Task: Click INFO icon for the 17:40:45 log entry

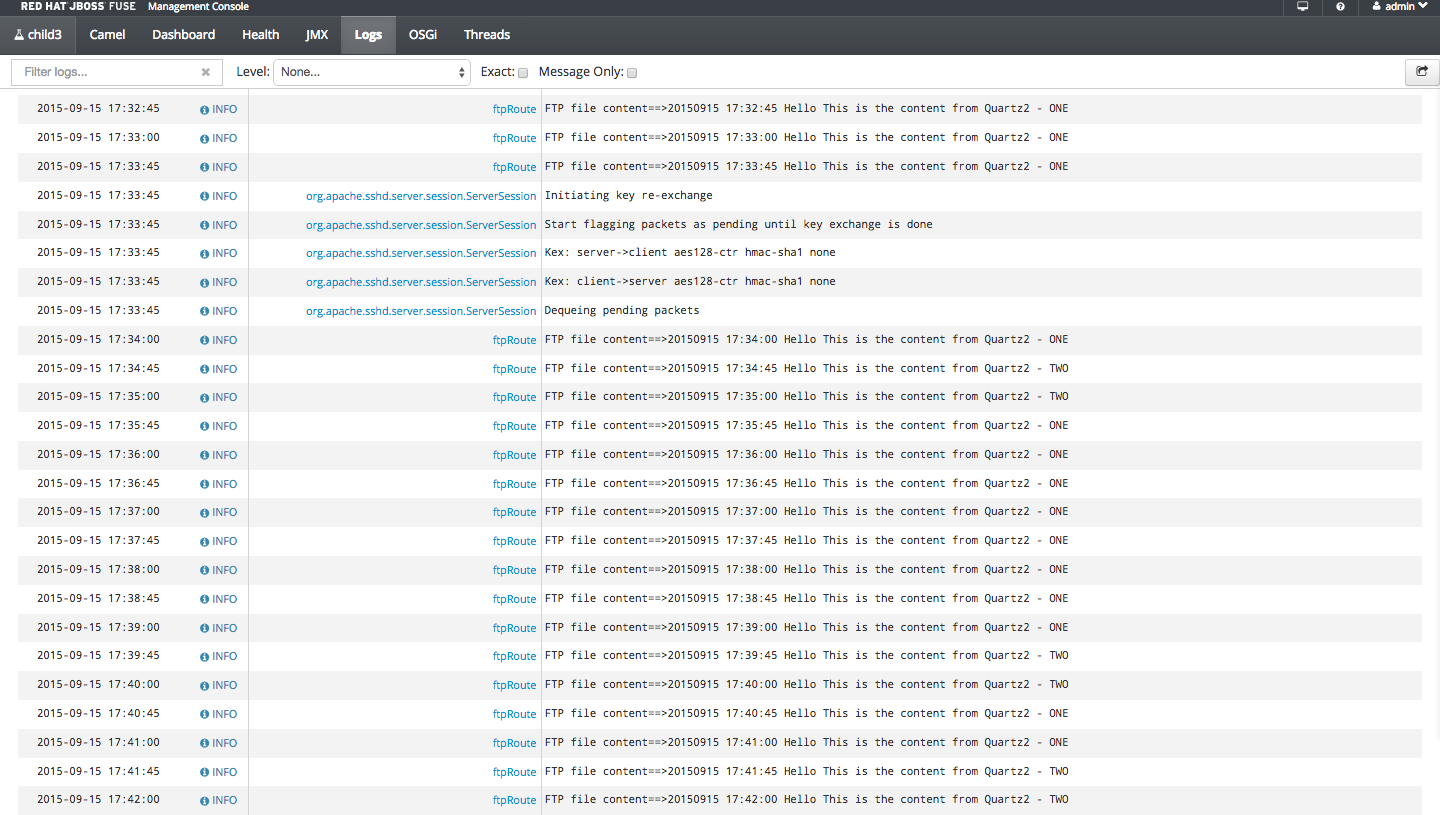Action: [205, 715]
